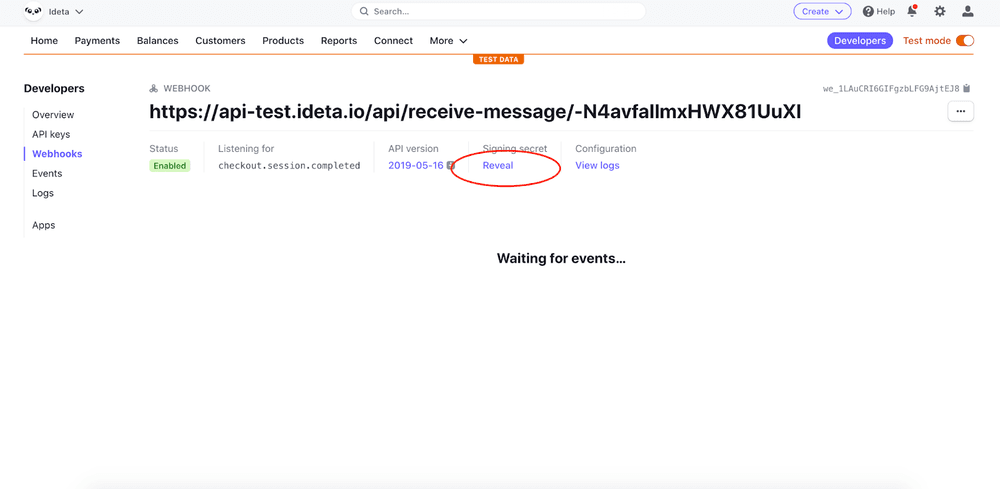Image resolution: width=1000 pixels, height=489 pixels.
Task: Expand the More navigation menu
Action: click(448, 41)
